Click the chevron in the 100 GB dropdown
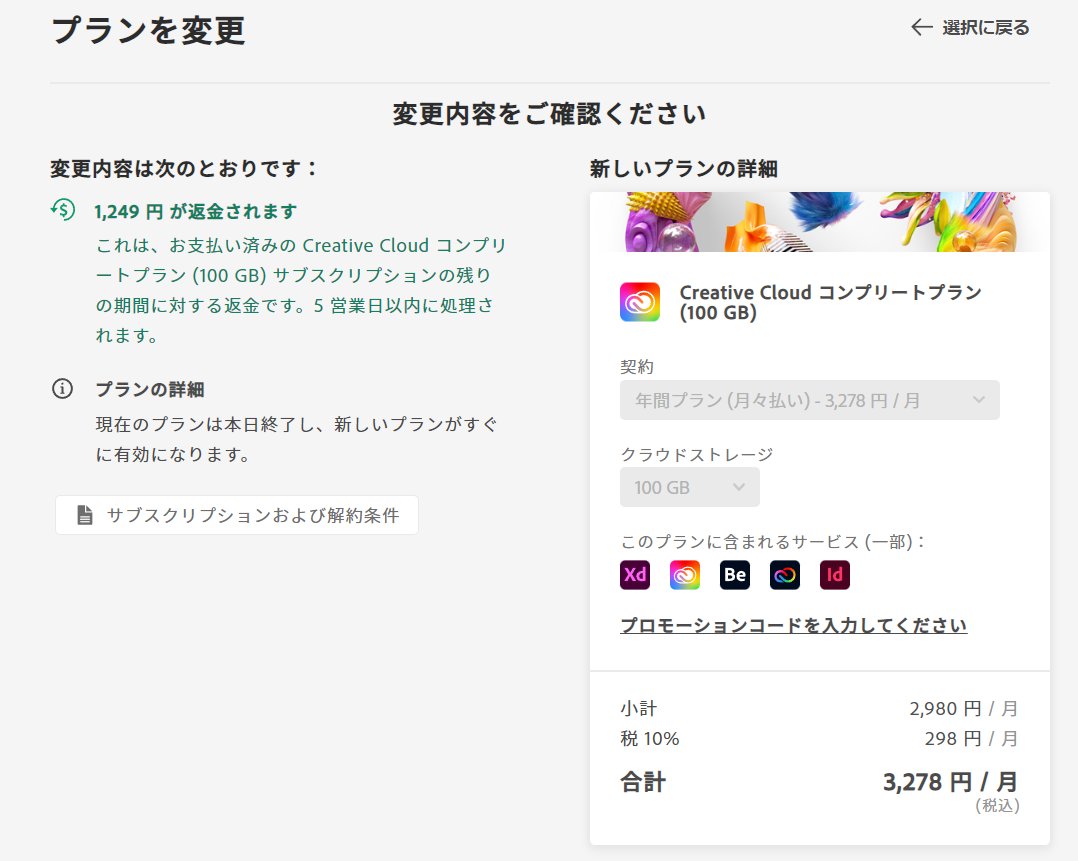 (739, 487)
